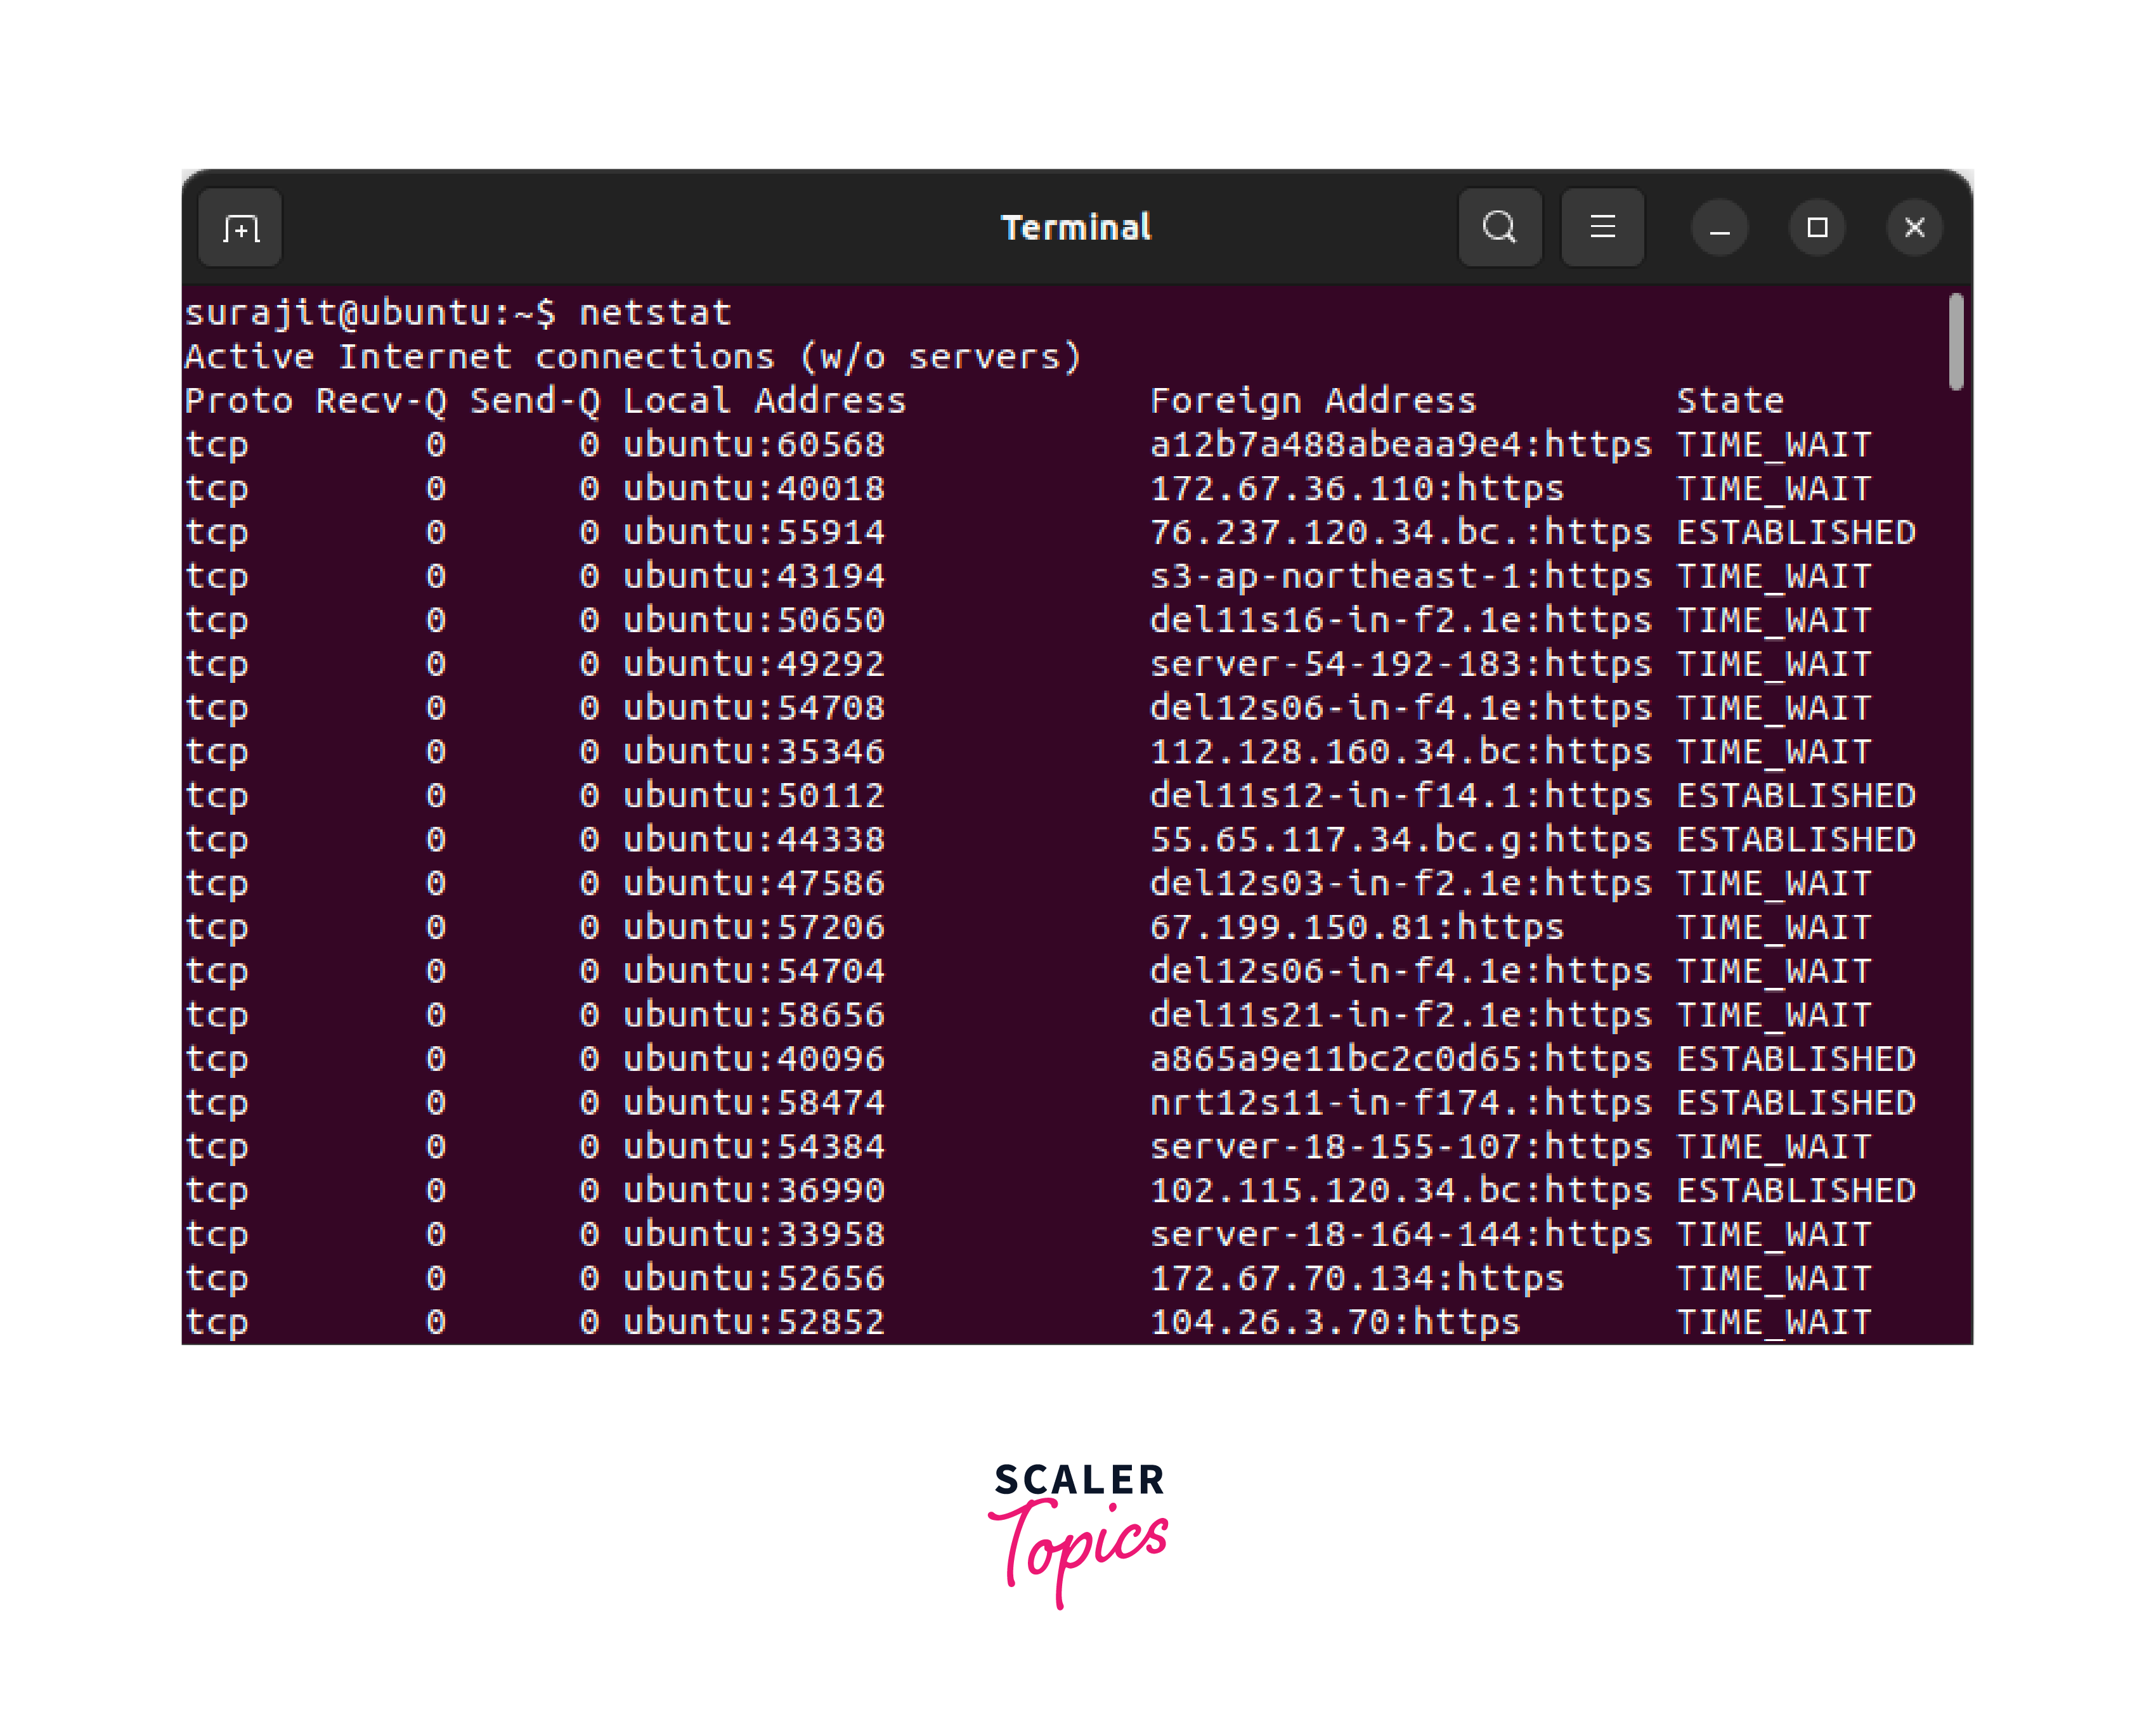Screen dimensions: 2156x1731
Task: Open the terminal search icon
Action: 1499,228
